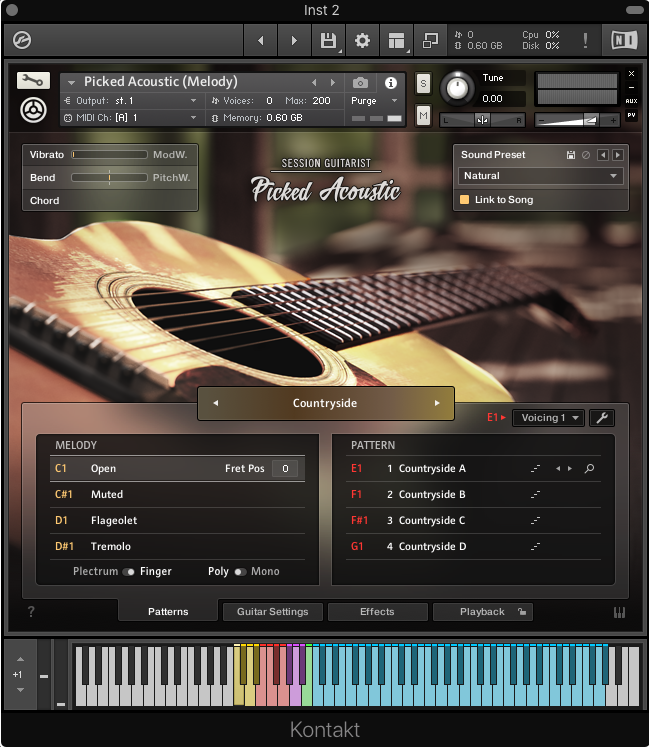The width and height of the screenshot is (649, 747).
Task: Click the instrument volume slider
Action: click(x=577, y=120)
